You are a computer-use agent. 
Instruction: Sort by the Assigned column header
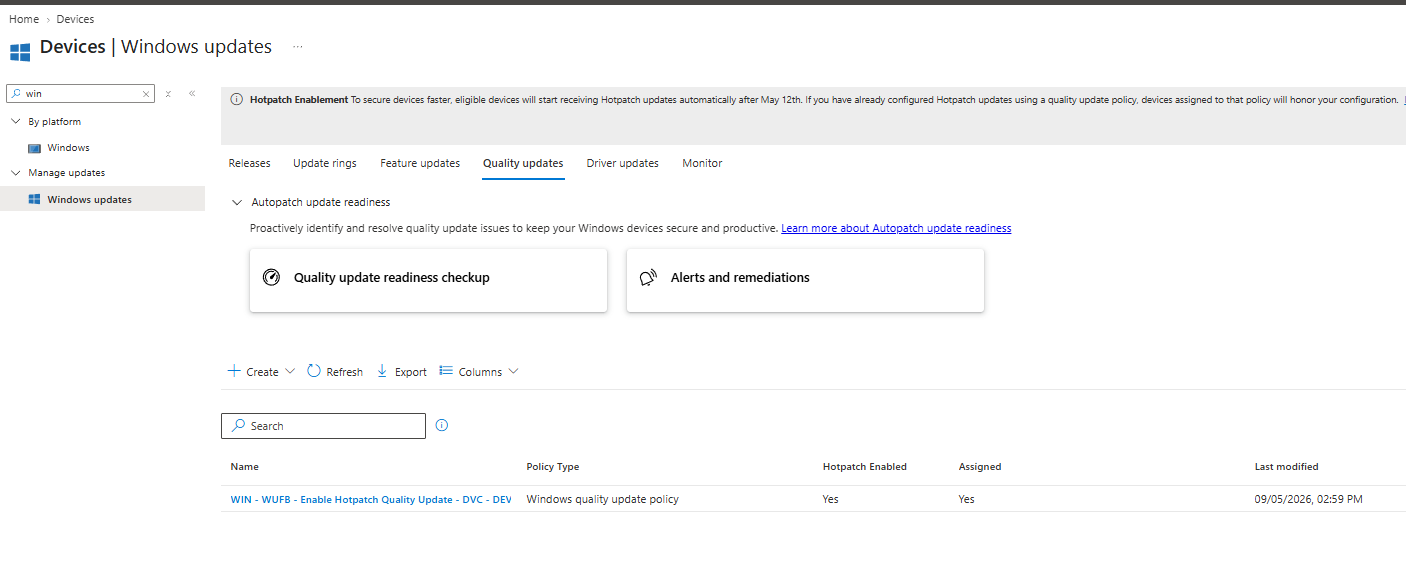point(980,467)
